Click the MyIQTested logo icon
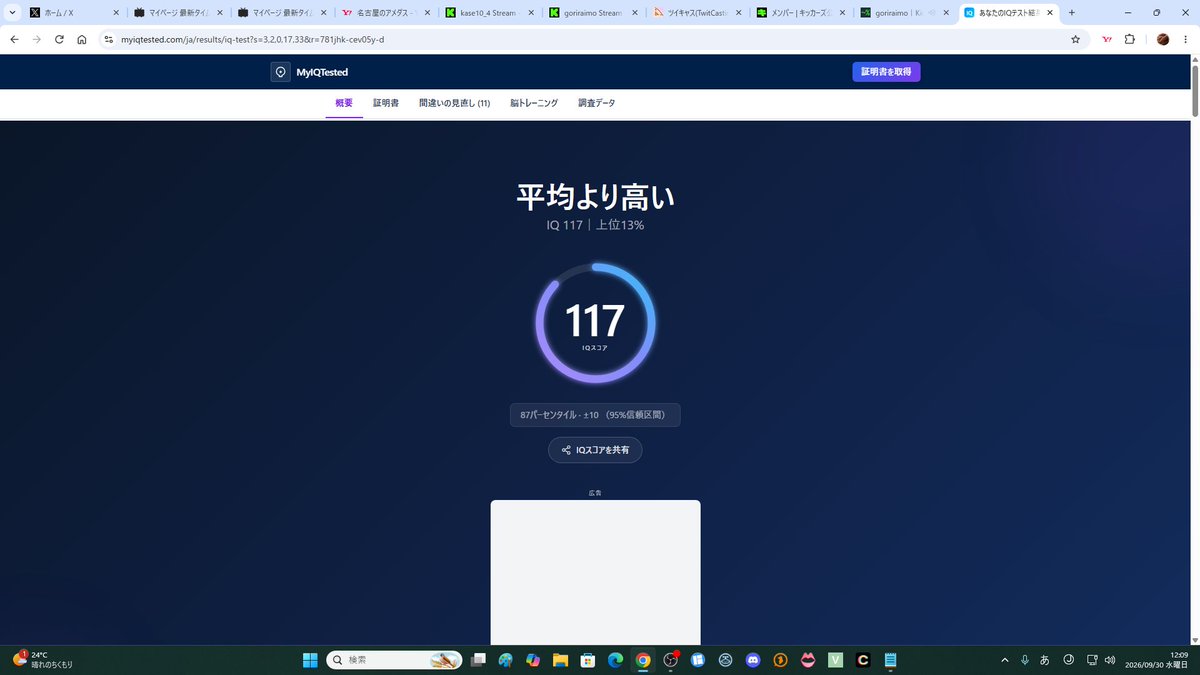 280,72
